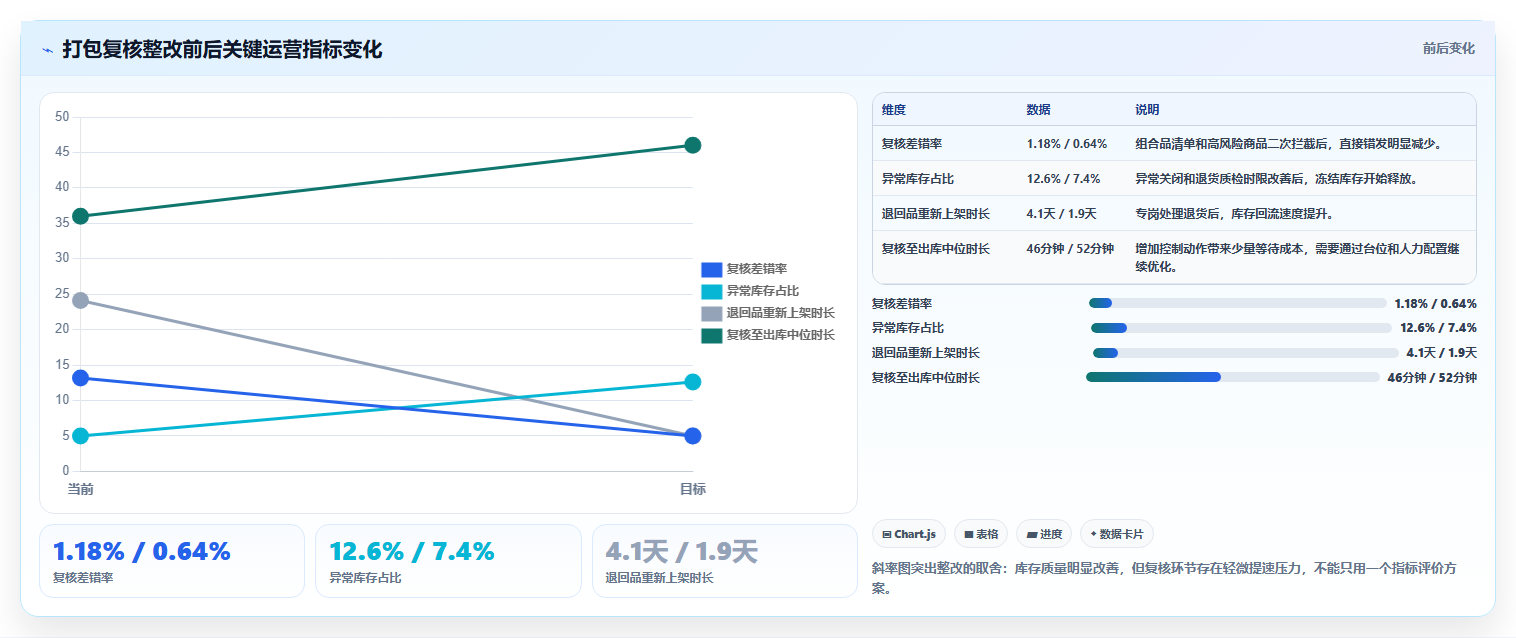Click the 进度 tag chip
1516x638 pixels.
(x=1044, y=534)
